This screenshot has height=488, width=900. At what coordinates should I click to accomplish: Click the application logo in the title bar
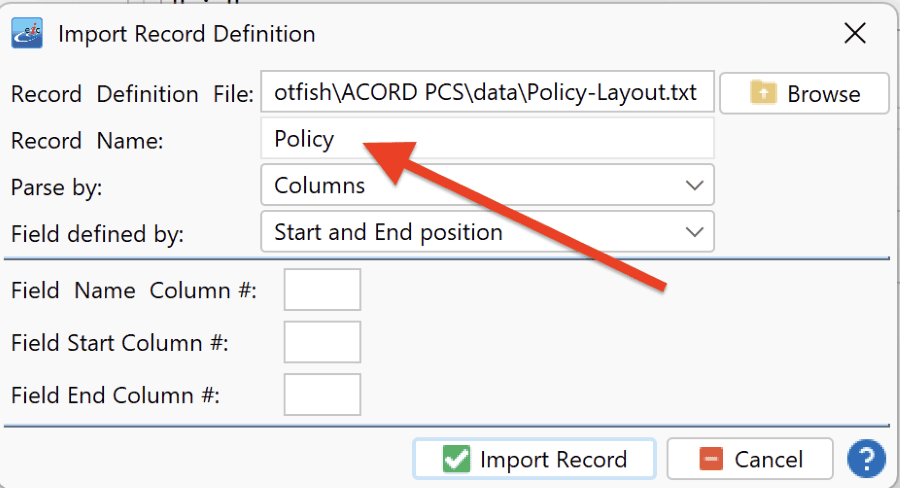coord(27,33)
